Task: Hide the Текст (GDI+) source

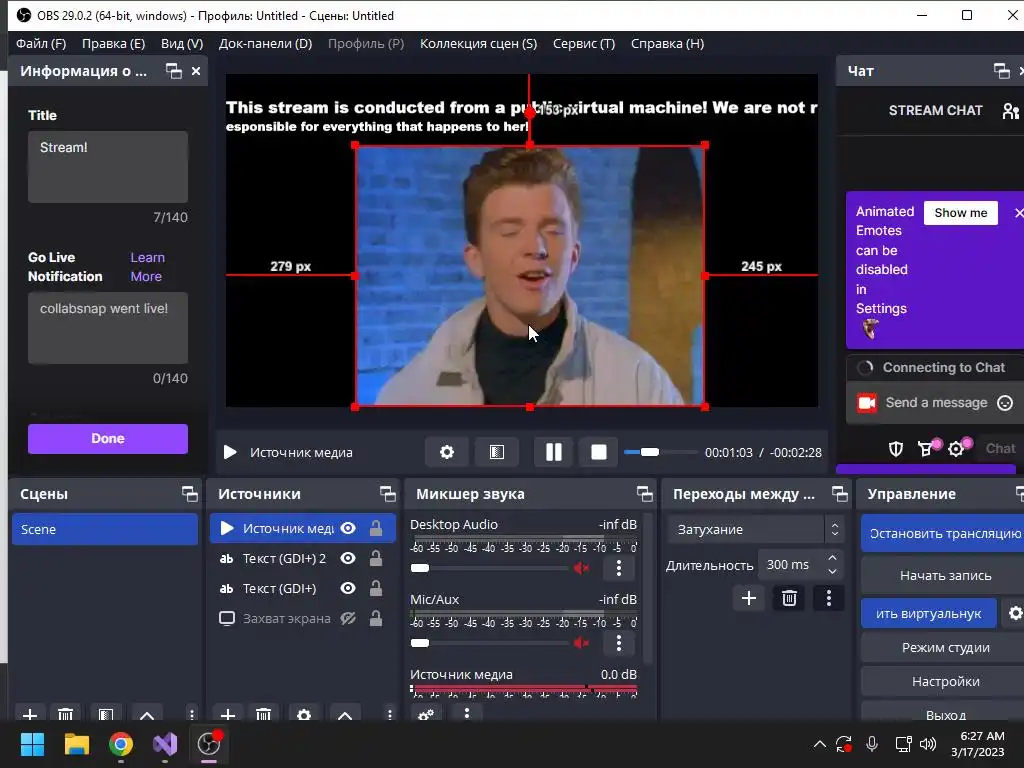Action: pyautogui.click(x=348, y=588)
